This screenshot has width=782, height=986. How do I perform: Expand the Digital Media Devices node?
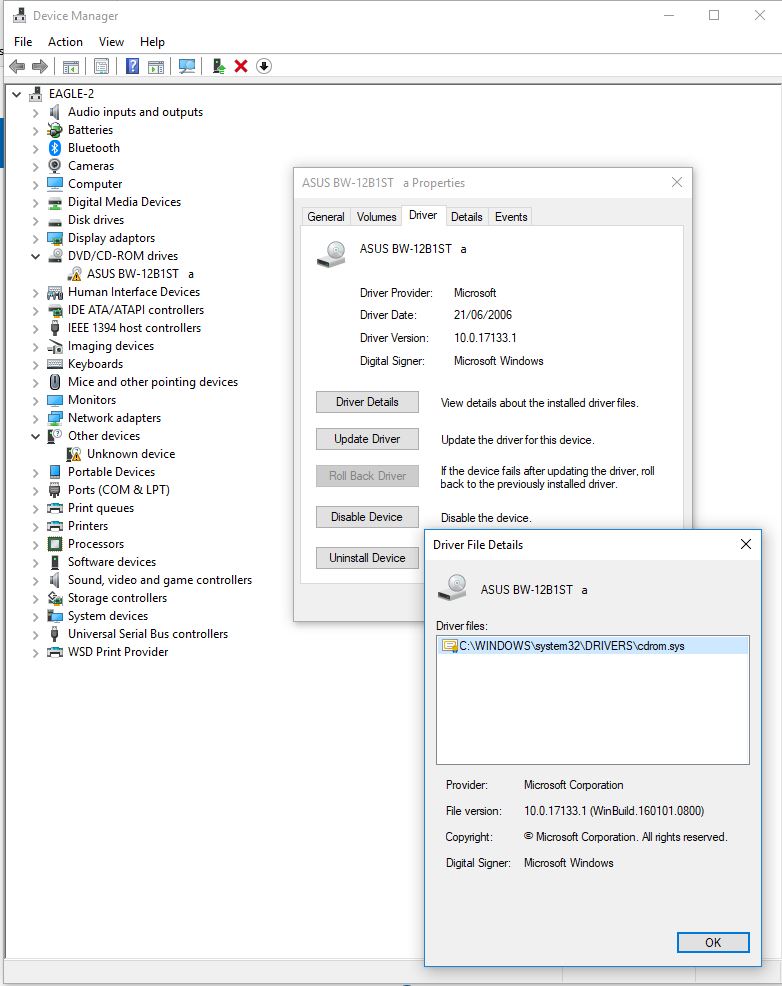tap(36, 202)
